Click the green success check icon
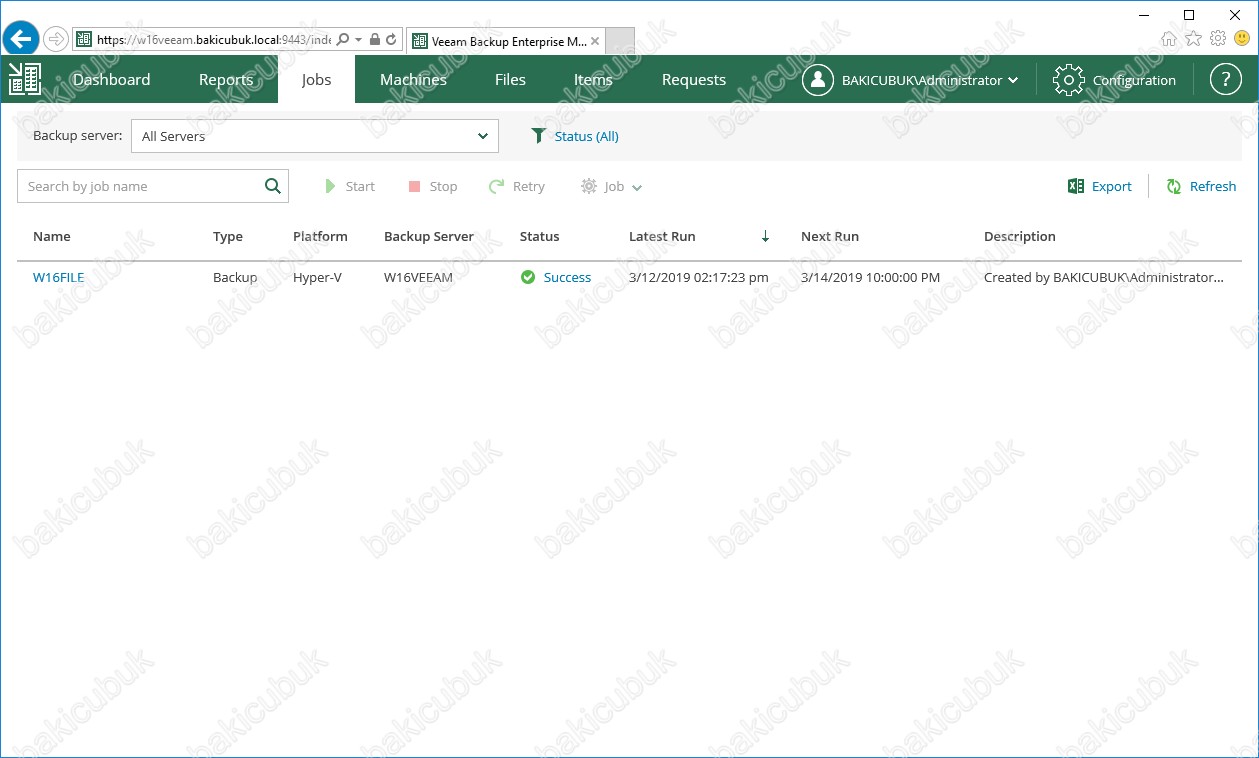 pos(528,277)
